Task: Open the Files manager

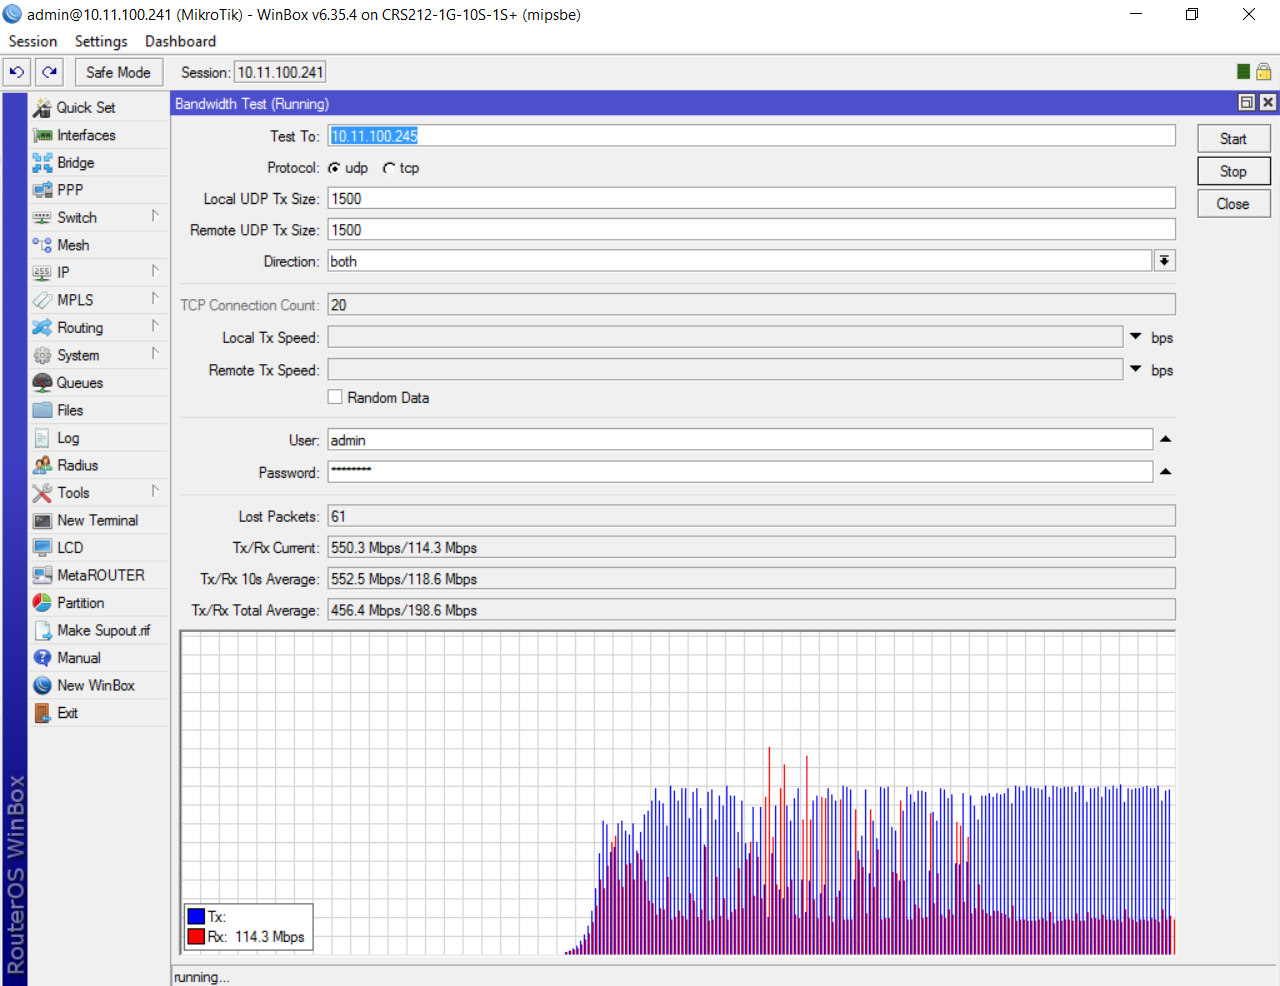Action: pos(71,410)
